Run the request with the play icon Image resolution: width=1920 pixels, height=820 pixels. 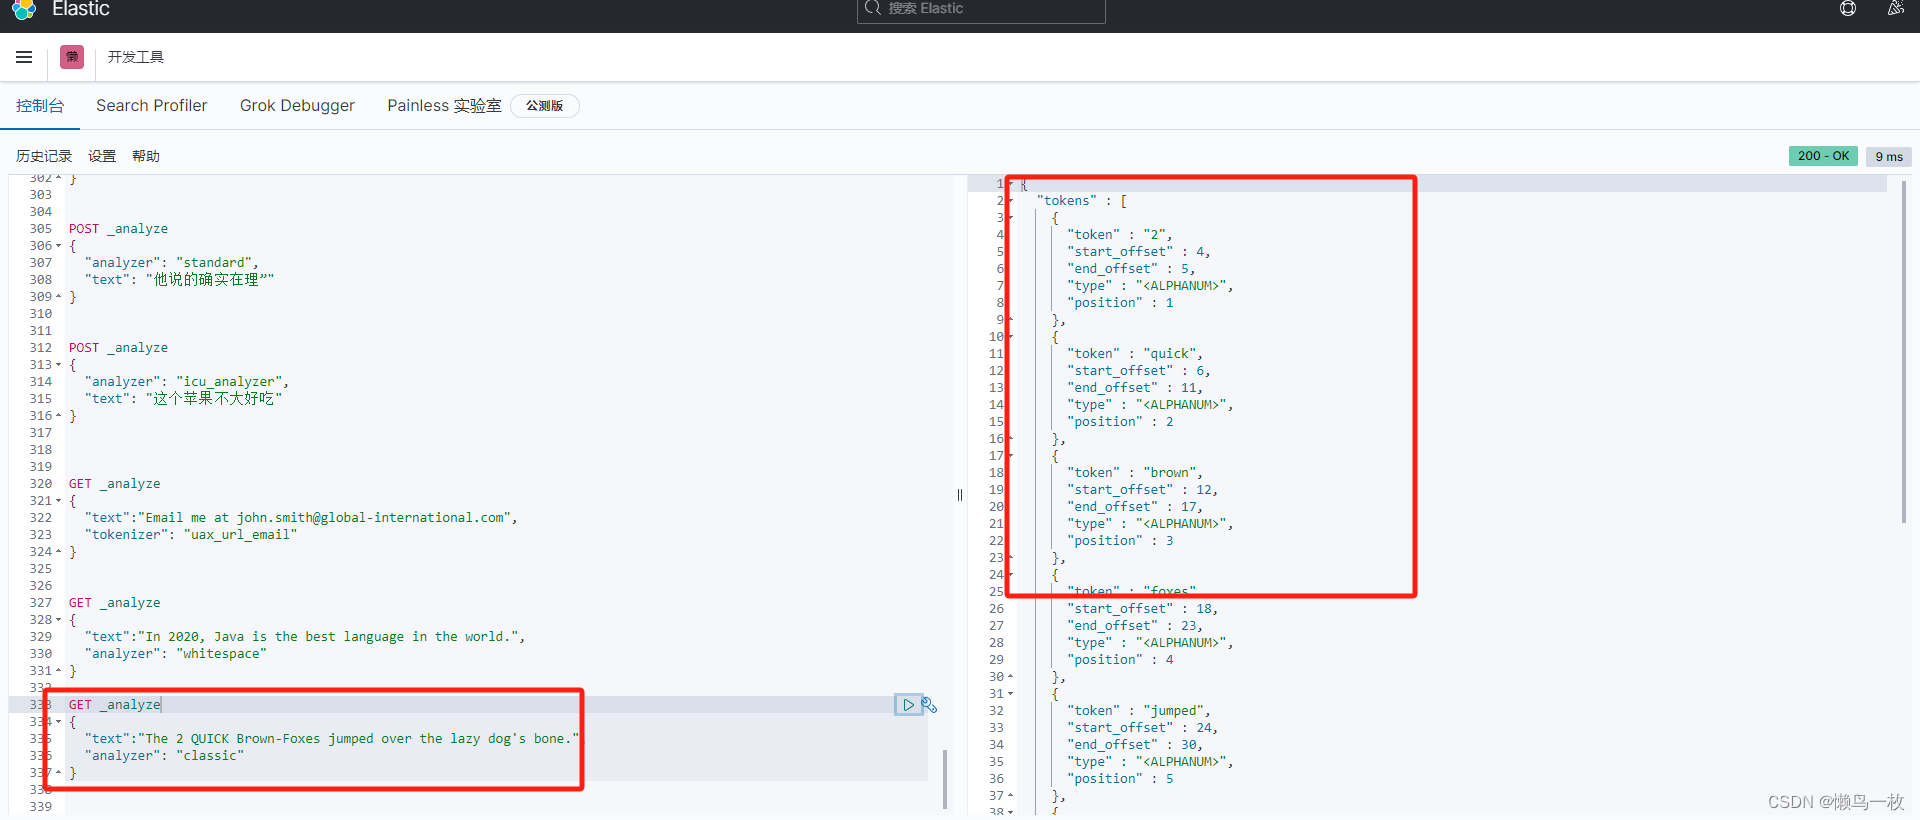tap(908, 705)
